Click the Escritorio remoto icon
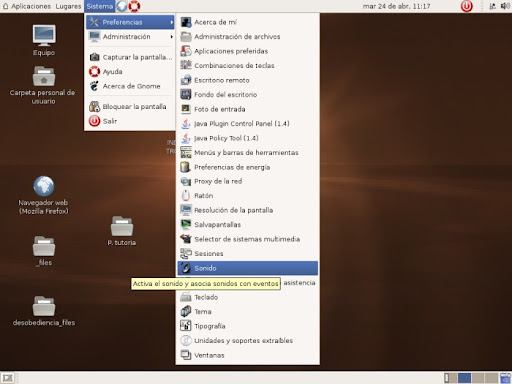 click(x=186, y=80)
